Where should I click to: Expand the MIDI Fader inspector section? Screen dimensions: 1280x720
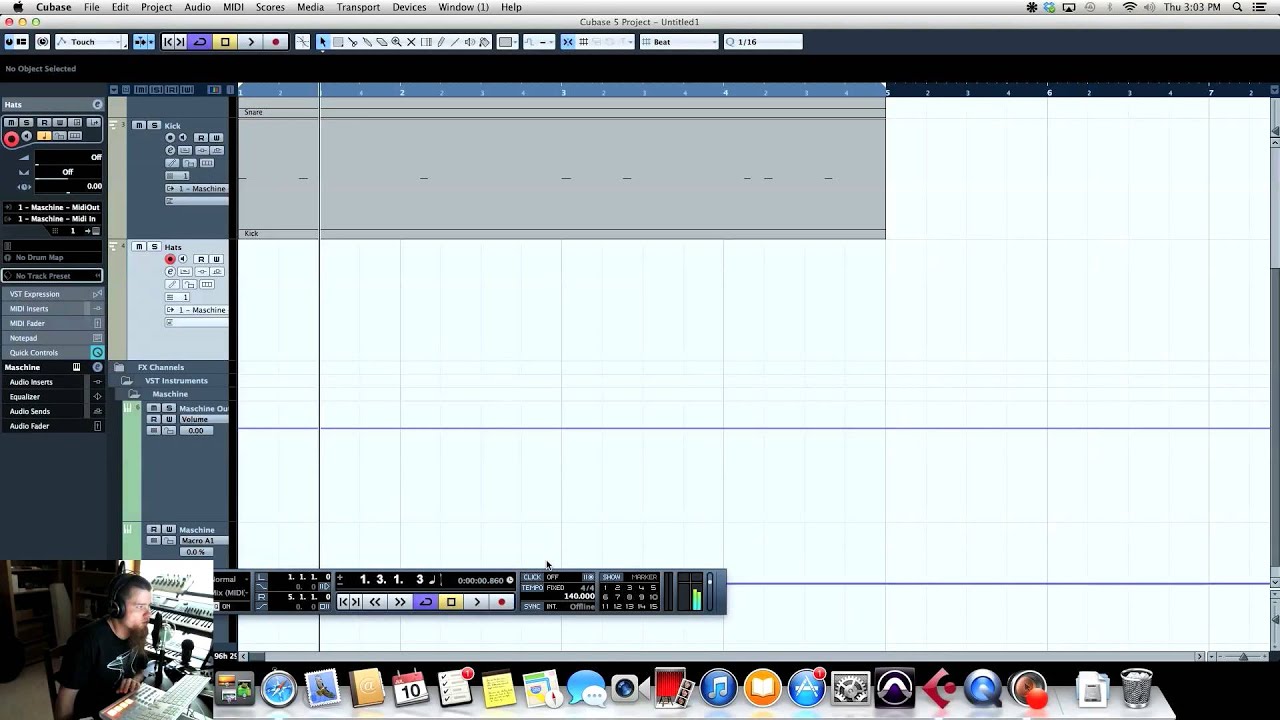pyautogui.click(x=52, y=323)
